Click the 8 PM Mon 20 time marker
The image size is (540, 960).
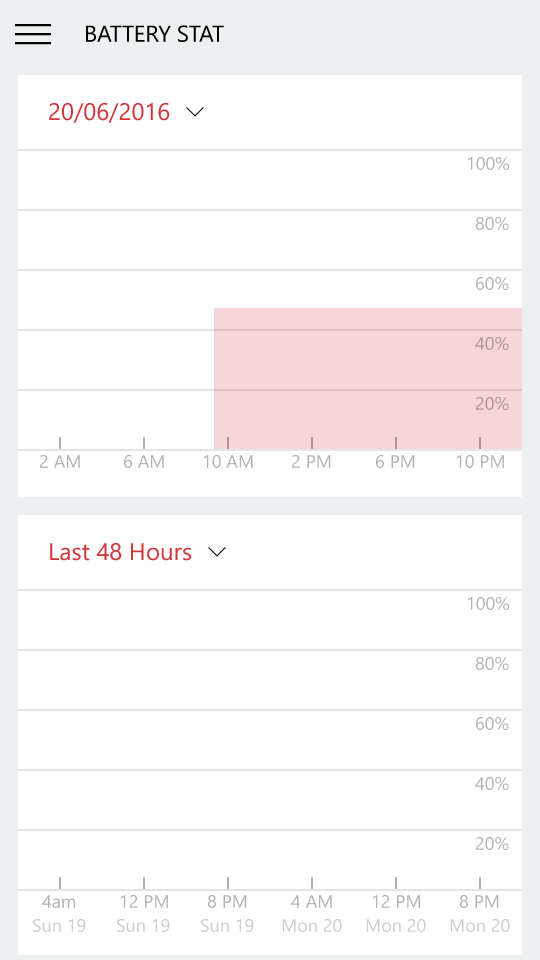pyautogui.click(x=480, y=913)
